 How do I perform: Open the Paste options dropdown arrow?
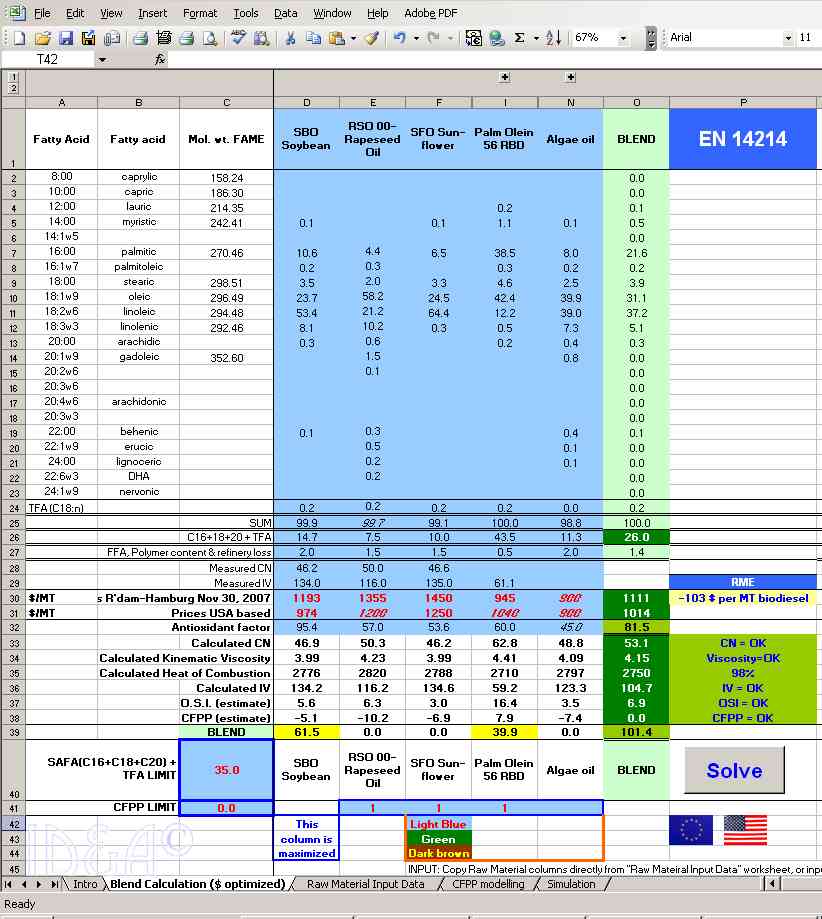354,39
